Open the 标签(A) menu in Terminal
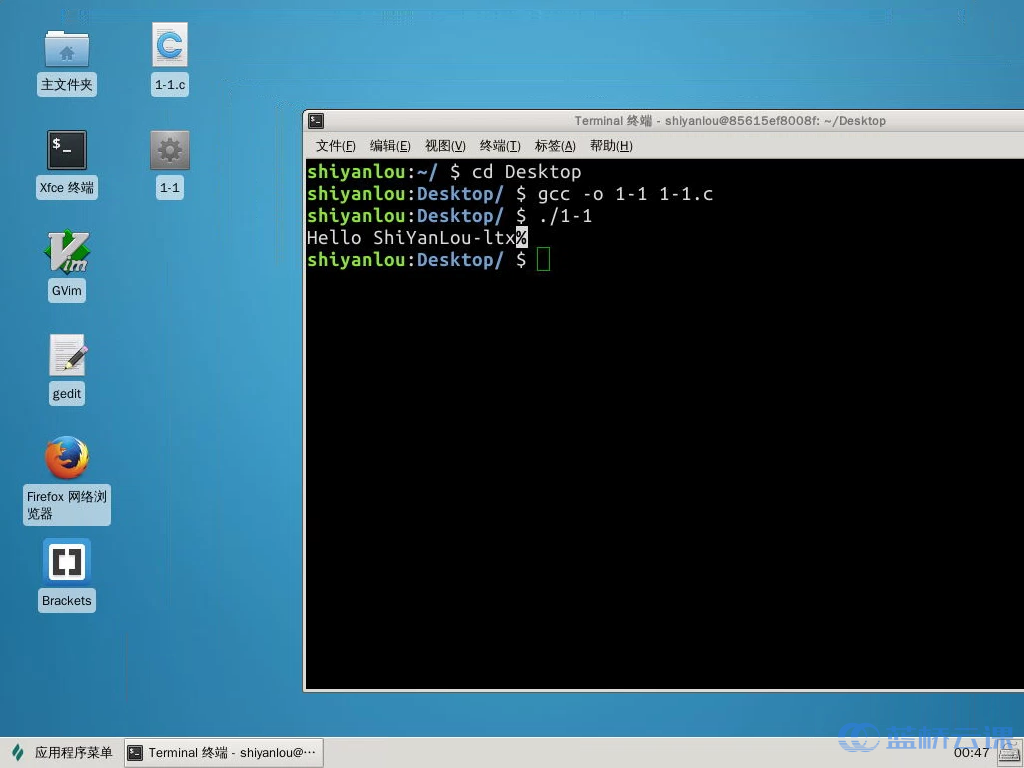Image resolution: width=1024 pixels, height=768 pixels. [x=554, y=146]
